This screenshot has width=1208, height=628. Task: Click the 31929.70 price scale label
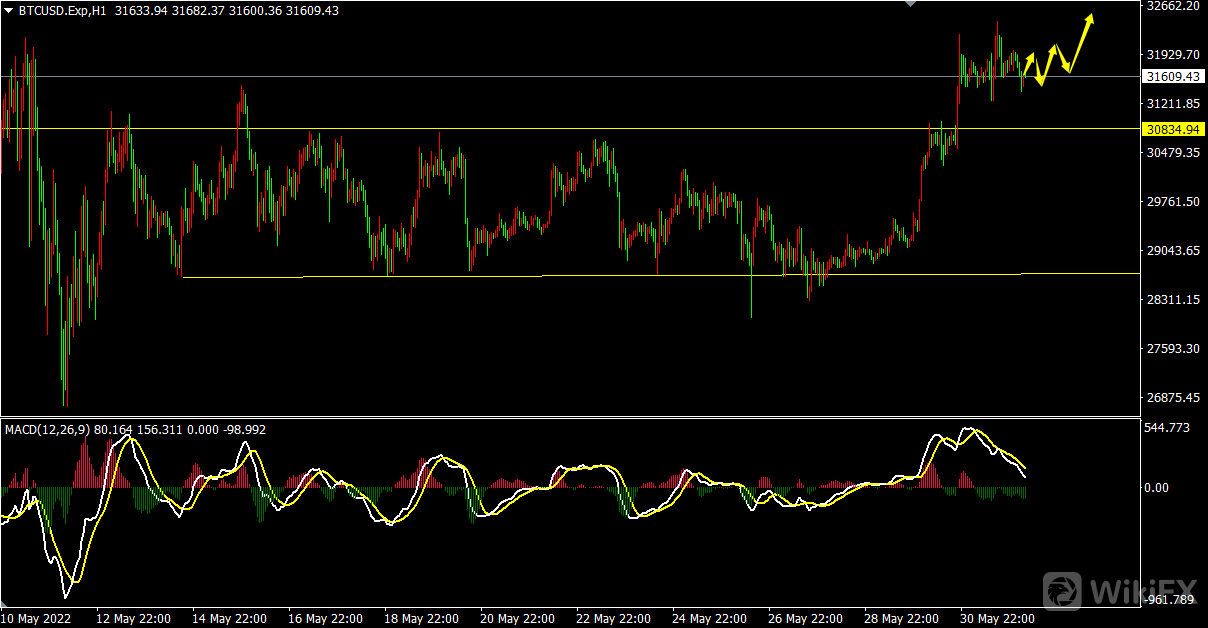tap(1174, 55)
